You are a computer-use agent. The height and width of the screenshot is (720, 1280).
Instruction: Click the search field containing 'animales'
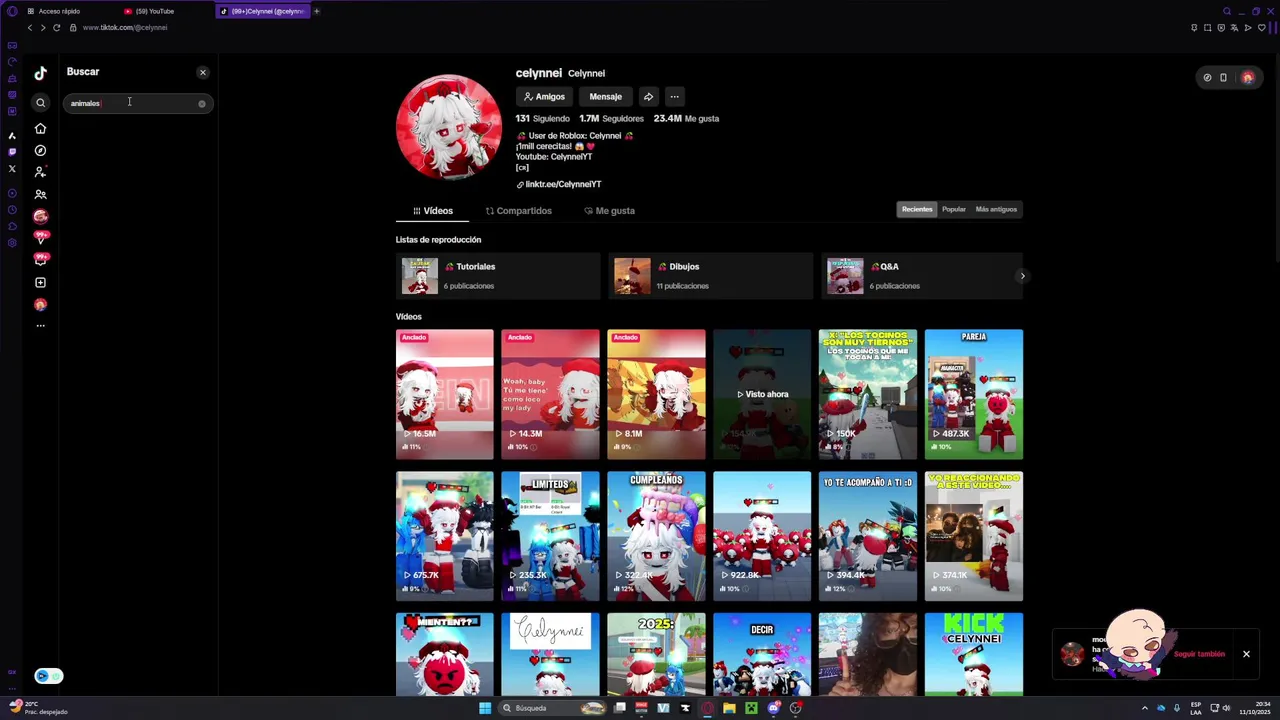click(138, 103)
